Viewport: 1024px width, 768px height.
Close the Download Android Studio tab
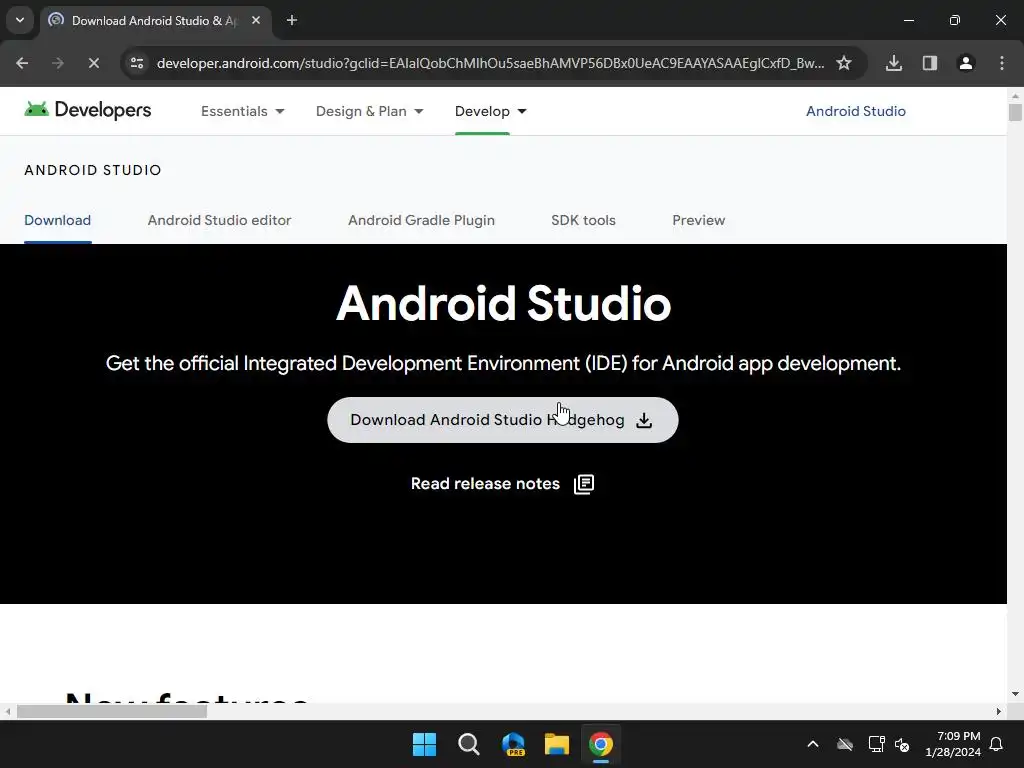(256, 20)
